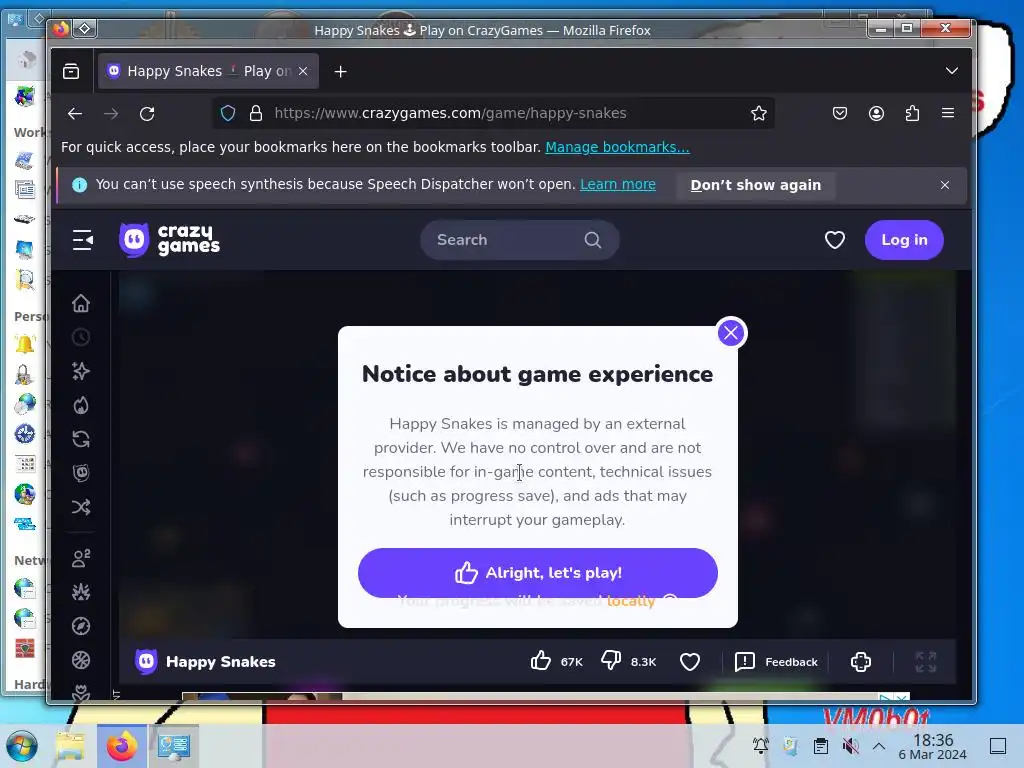The width and height of the screenshot is (1024, 768).
Task: Collapse the sidebar menu toggle
Action: tap(82, 240)
